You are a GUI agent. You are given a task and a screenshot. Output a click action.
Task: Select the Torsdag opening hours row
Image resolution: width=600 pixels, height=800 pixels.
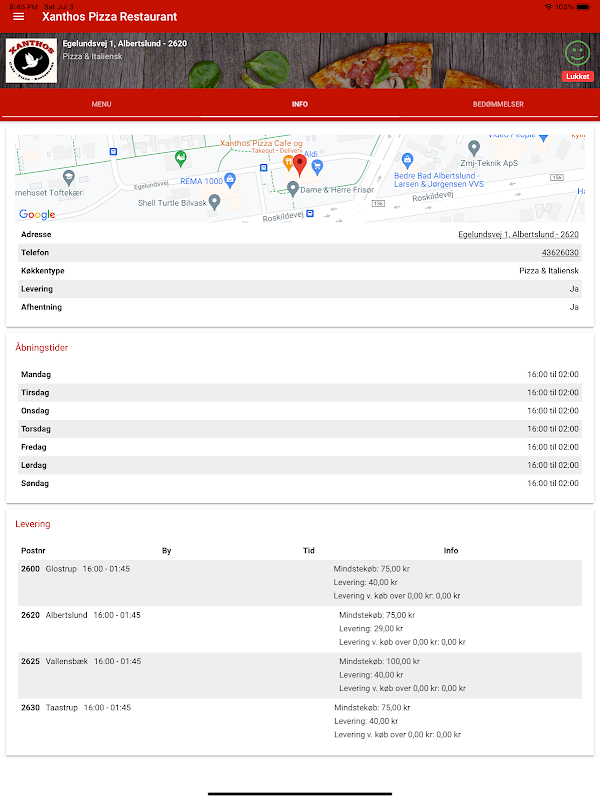[300, 429]
